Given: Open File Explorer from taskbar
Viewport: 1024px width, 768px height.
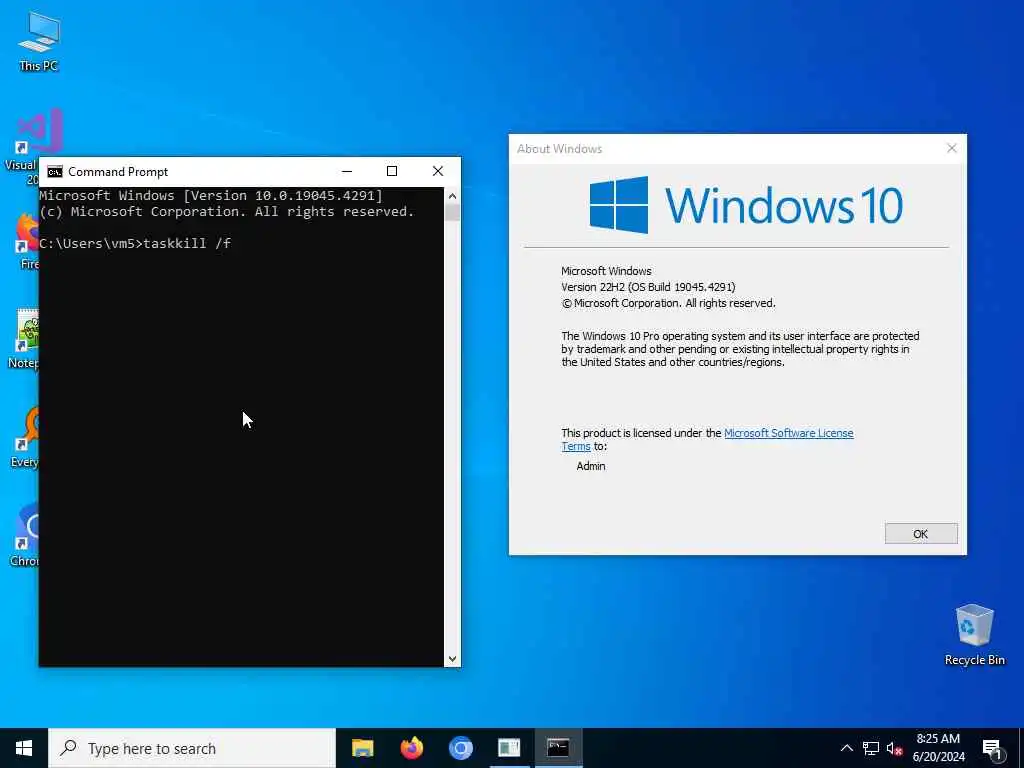Looking at the screenshot, I should pos(362,748).
